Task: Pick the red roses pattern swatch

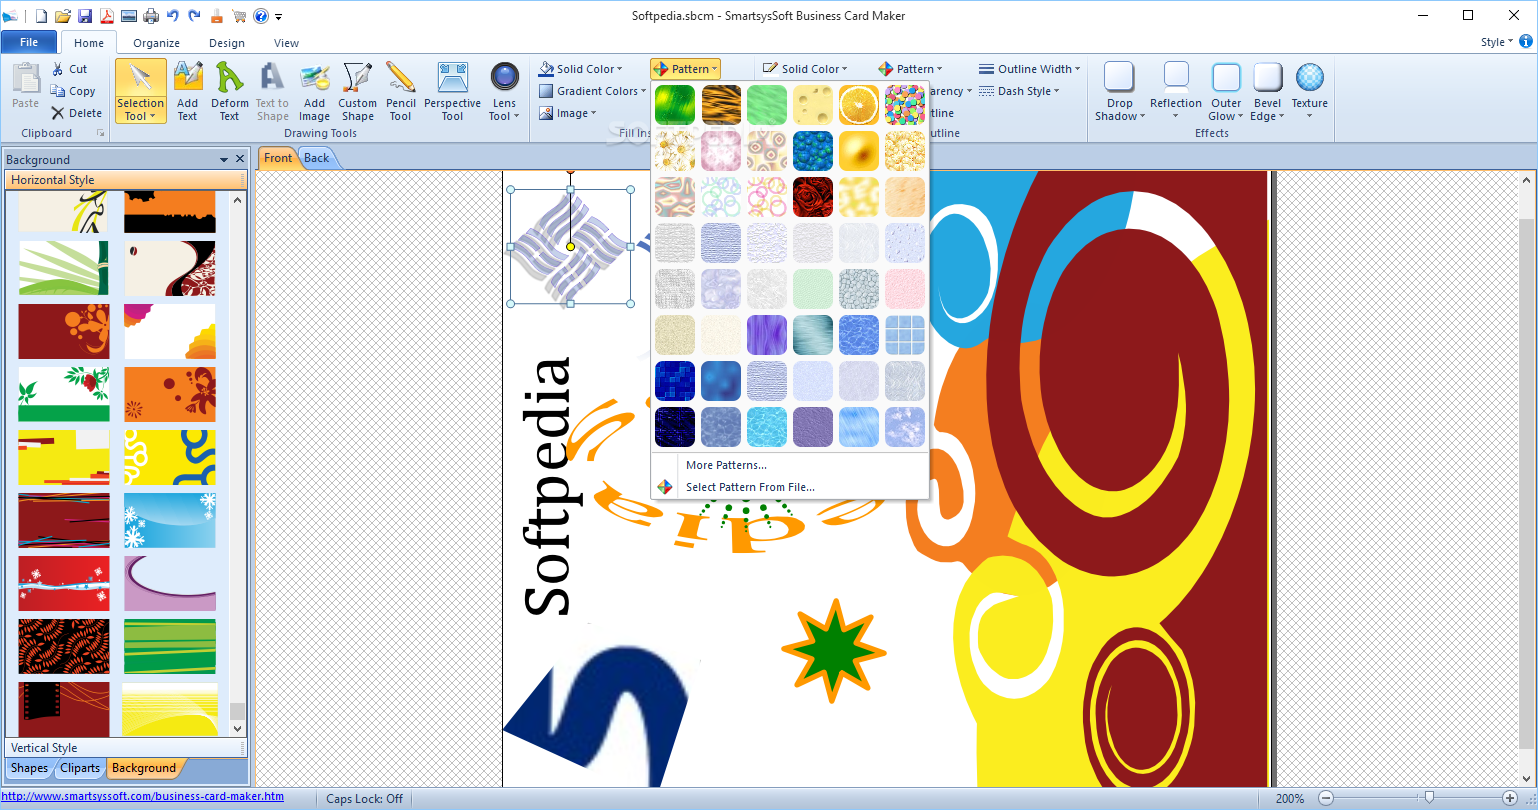Action: point(813,197)
